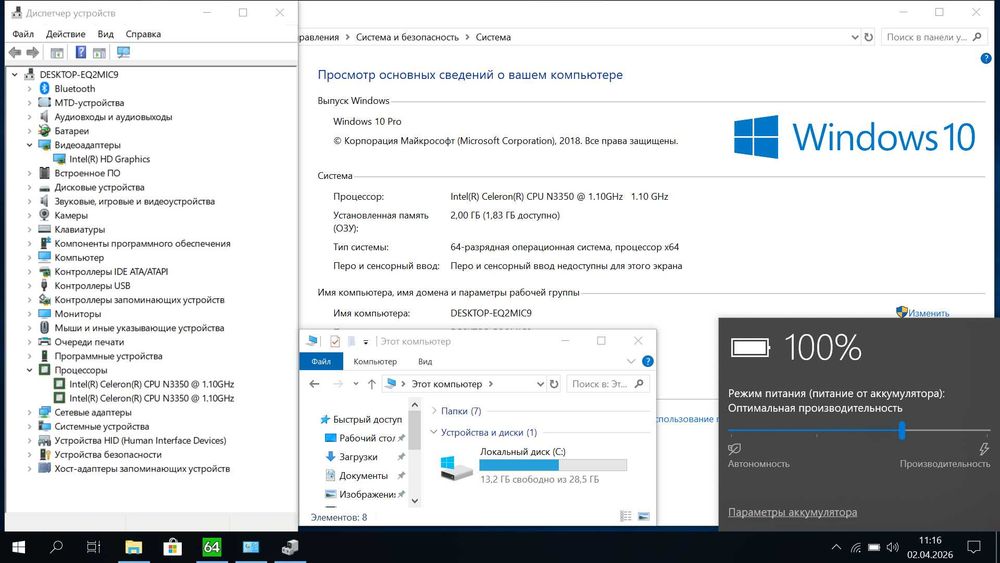
Task: Open the Файл menu in Device Manager
Action: coord(23,34)
